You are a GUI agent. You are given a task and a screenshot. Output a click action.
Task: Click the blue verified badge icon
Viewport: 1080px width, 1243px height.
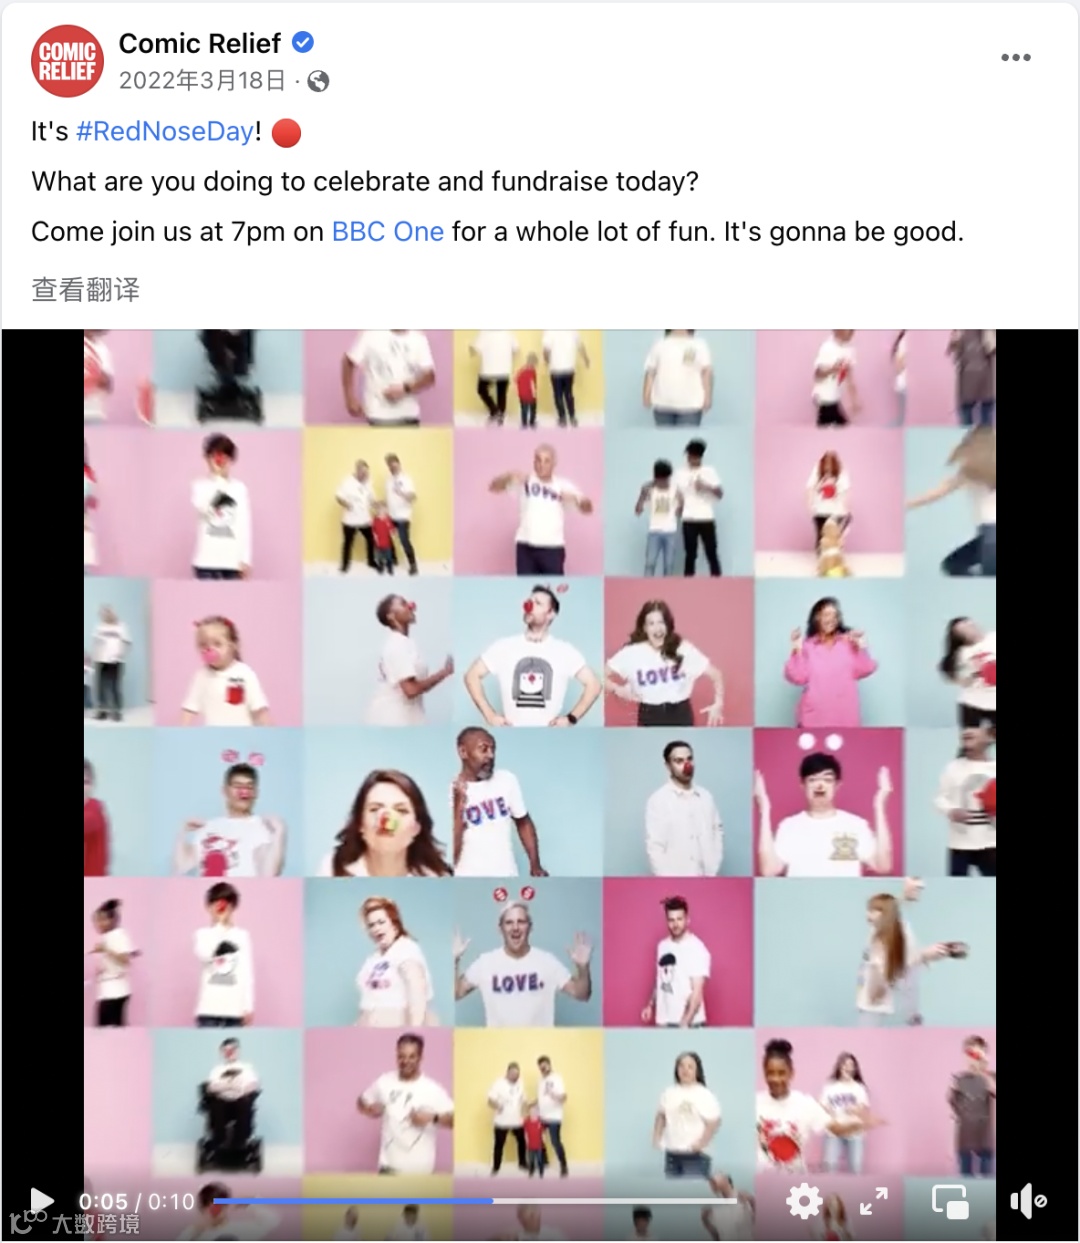(303, 42)
